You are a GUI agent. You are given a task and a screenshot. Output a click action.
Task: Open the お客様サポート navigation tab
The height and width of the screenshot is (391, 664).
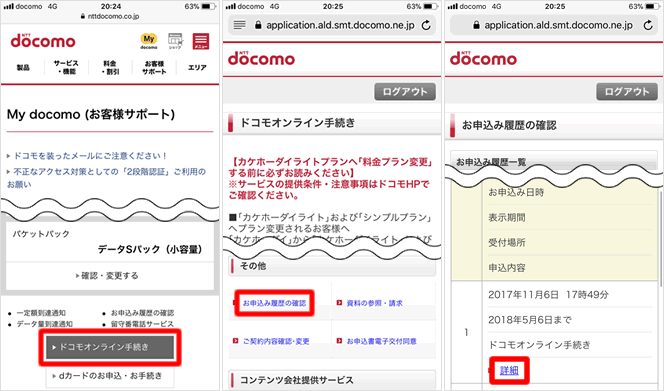[x=154, y=67]
